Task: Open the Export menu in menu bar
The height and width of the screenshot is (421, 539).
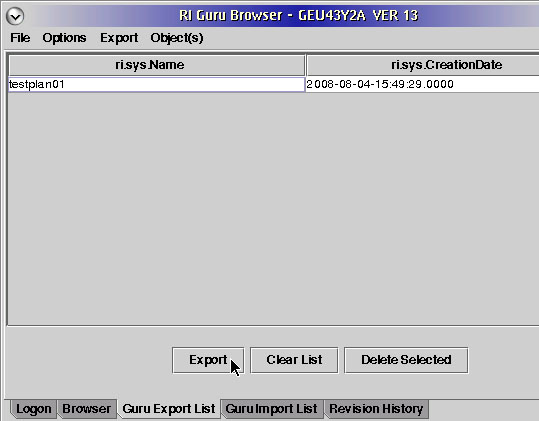Action: point(119,38)
